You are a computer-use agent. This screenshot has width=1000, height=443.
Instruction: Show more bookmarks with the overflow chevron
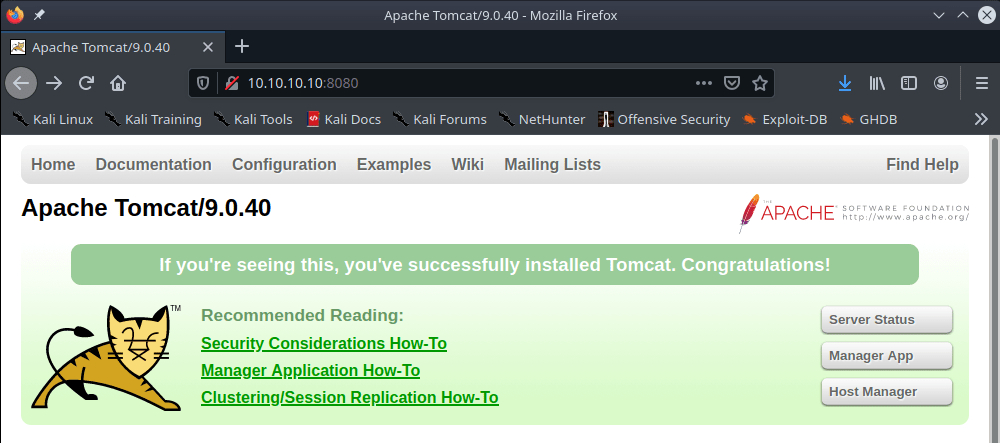(x=981, y=119)
